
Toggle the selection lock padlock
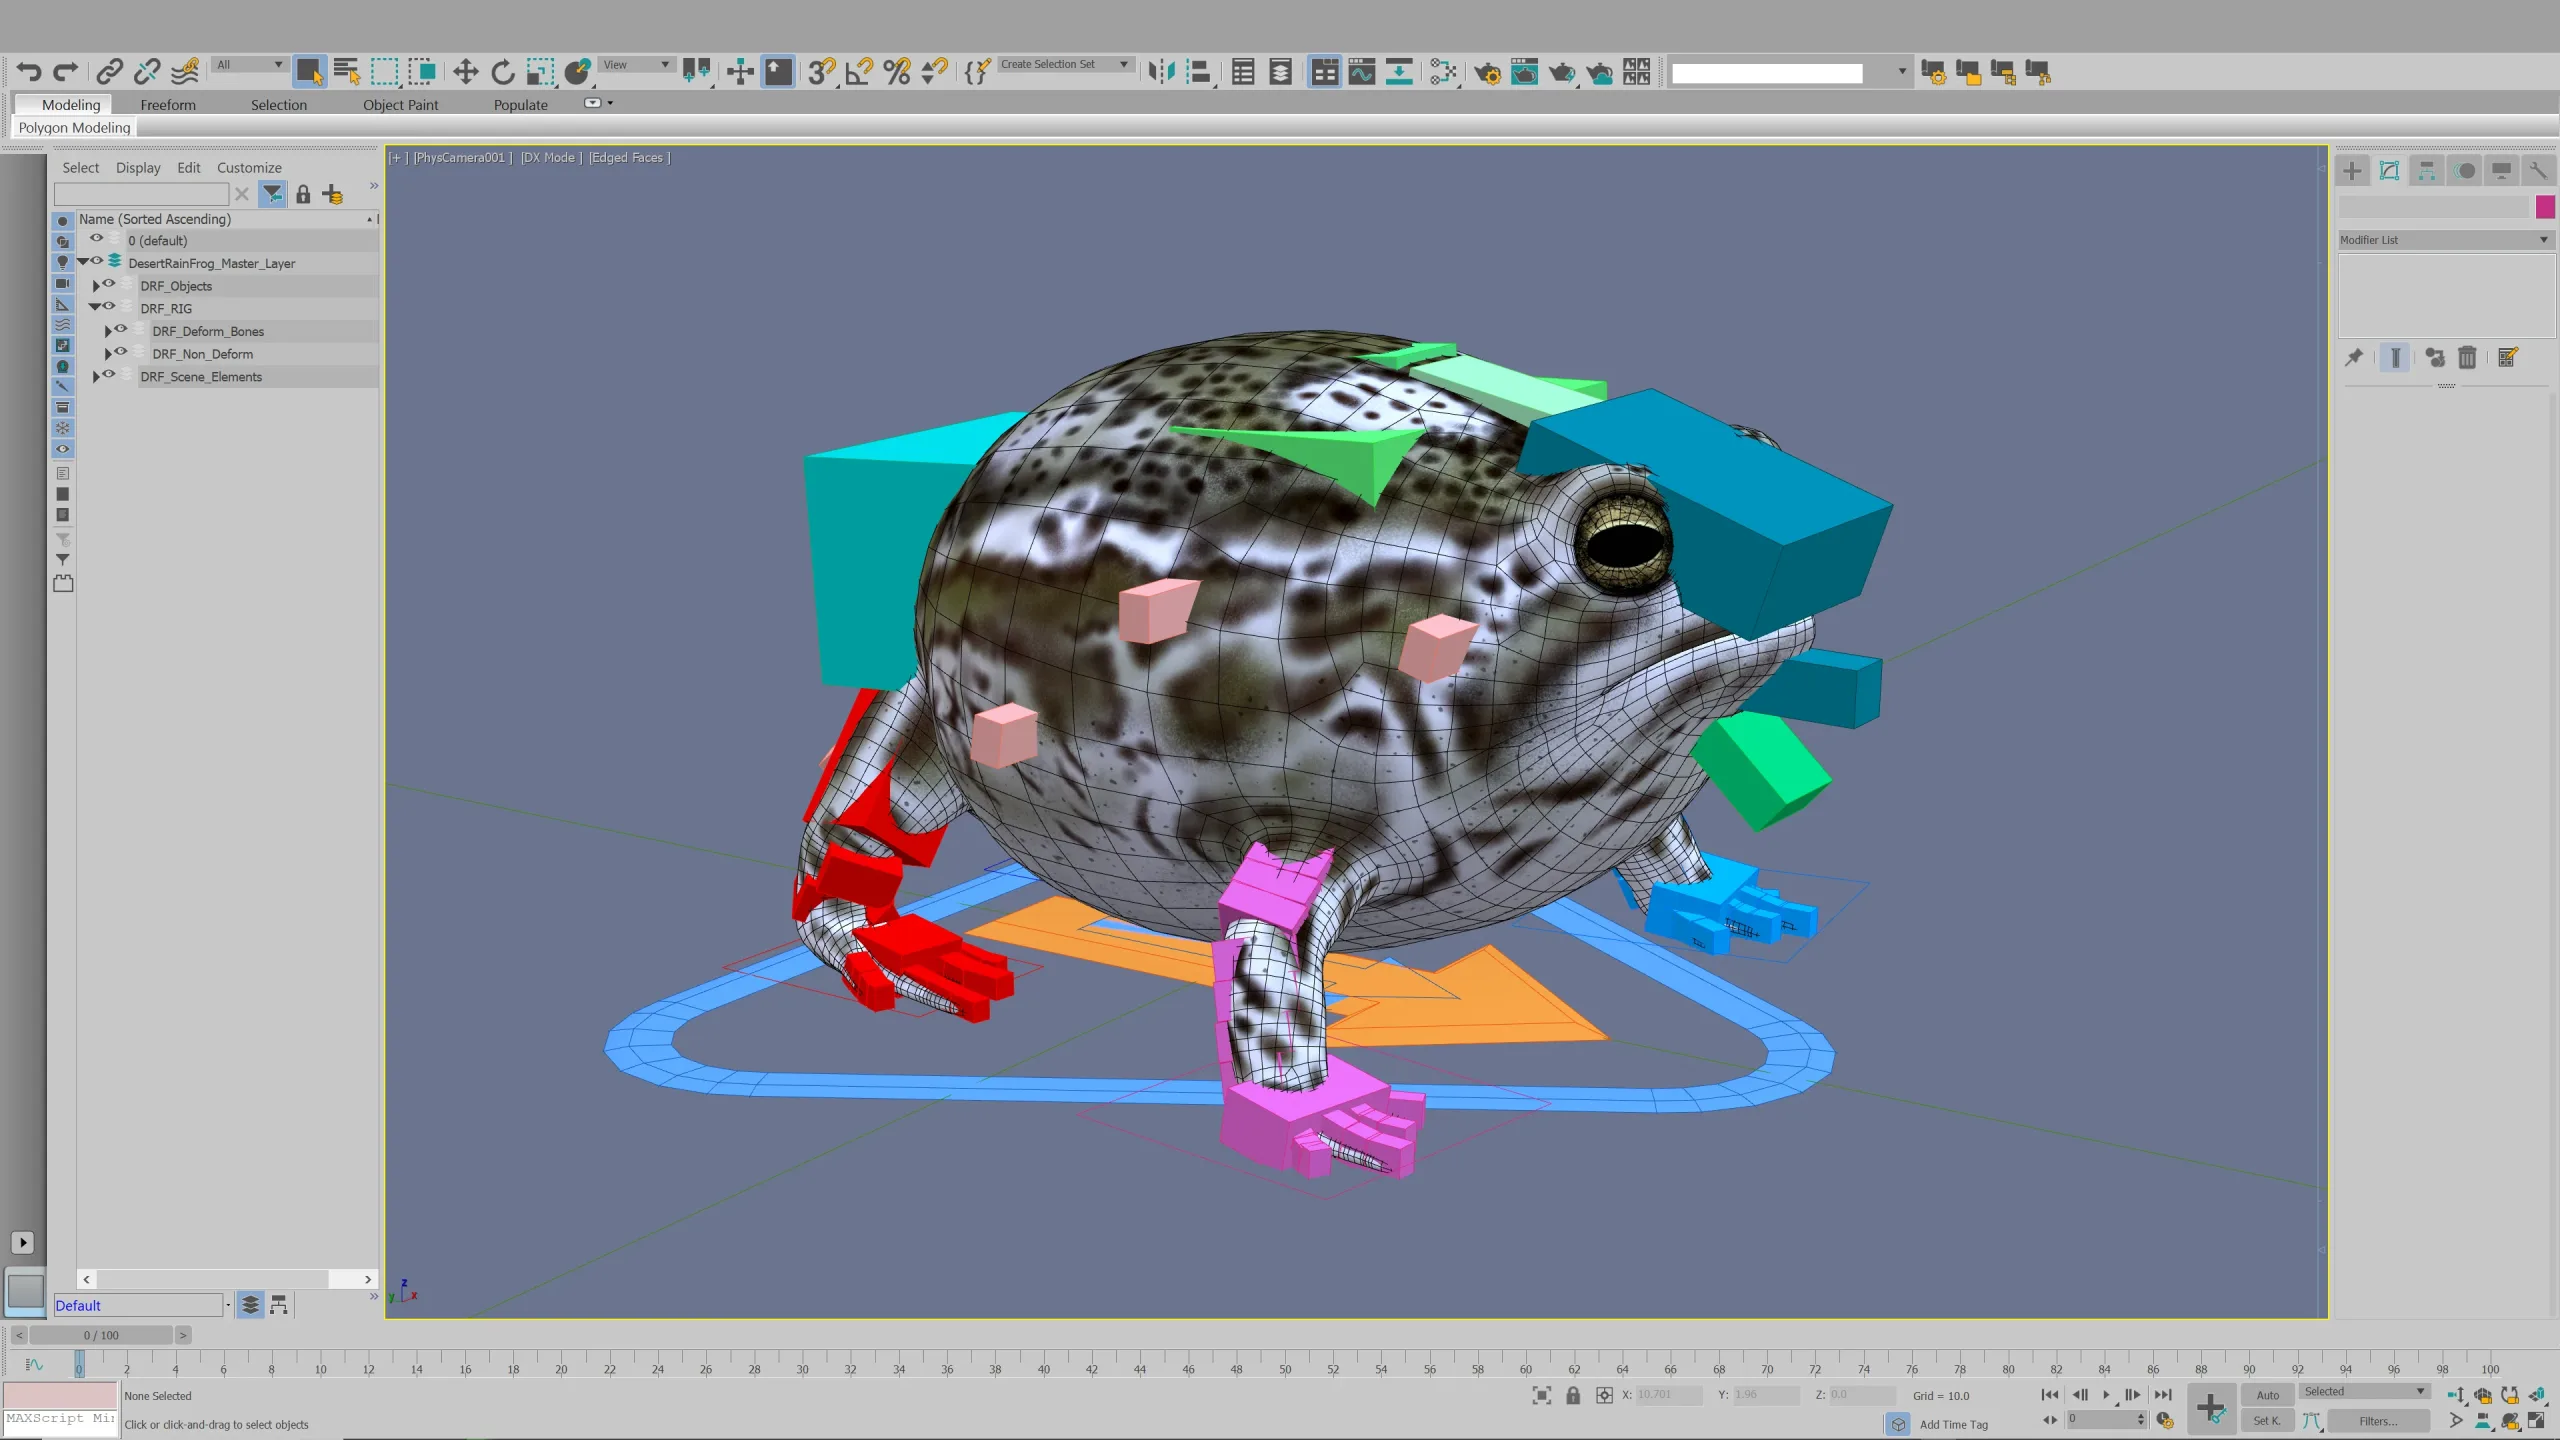(1573, 1395)
